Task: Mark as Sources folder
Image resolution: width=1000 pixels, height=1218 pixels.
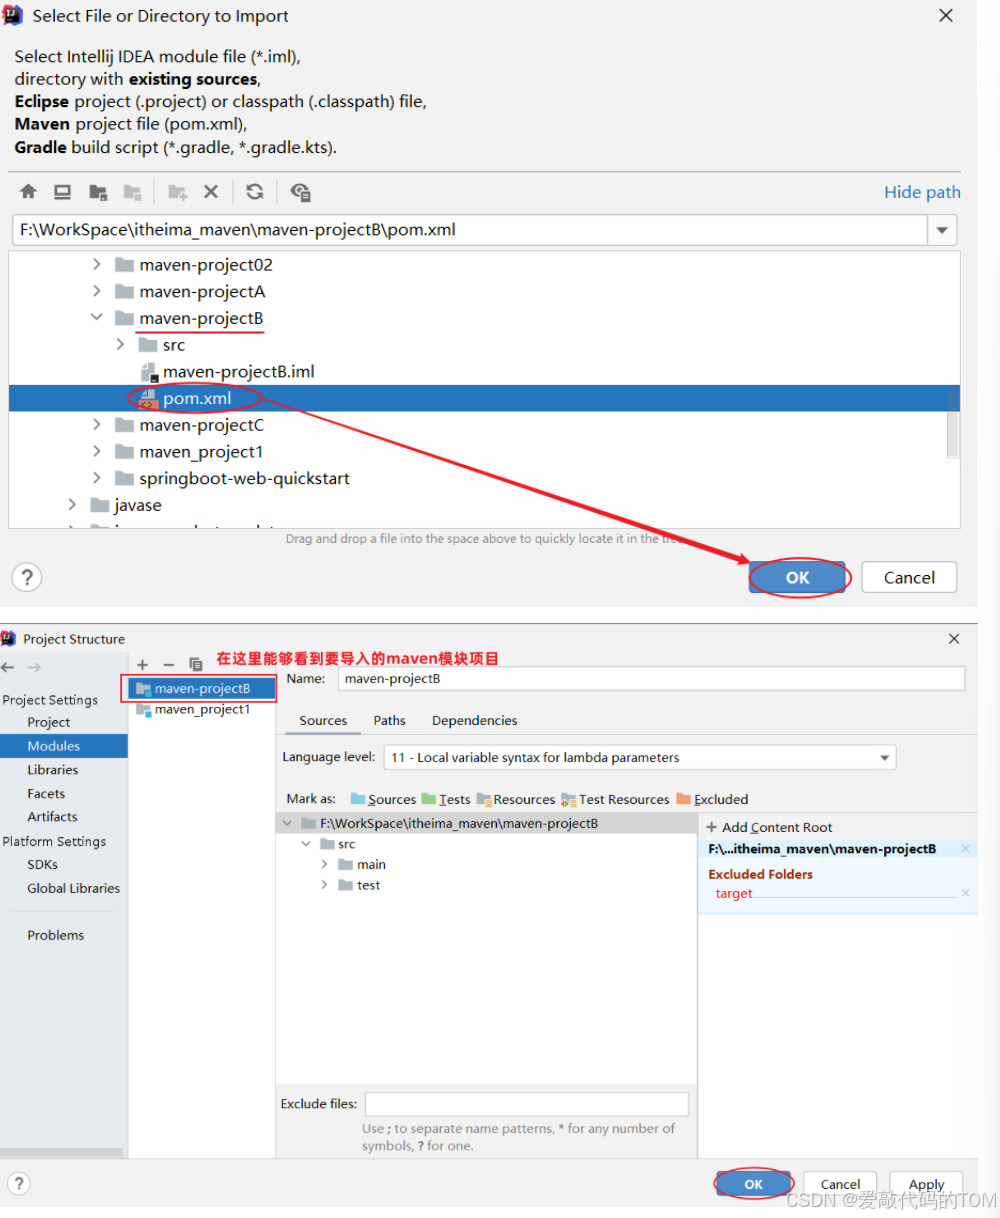Action: click(383, 799)
